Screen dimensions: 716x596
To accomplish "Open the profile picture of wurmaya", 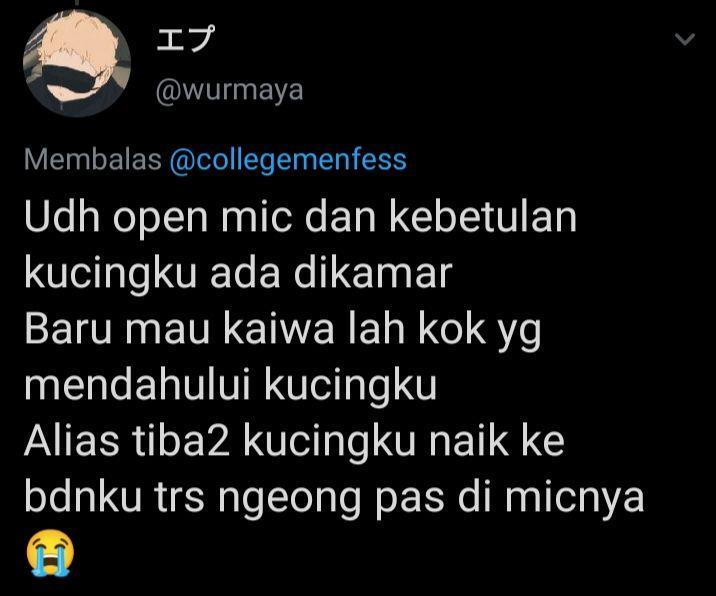I will pyautogui.click(x=77, y=63).
